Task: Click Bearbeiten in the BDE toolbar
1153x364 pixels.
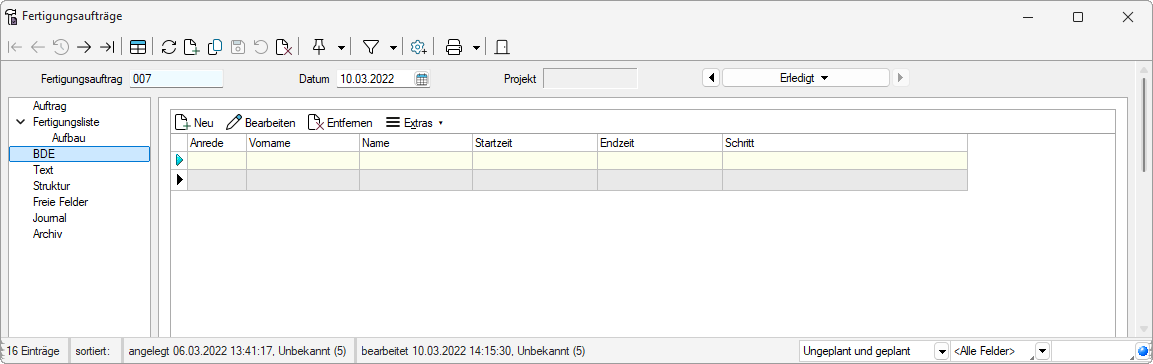Action: (261, 123)
